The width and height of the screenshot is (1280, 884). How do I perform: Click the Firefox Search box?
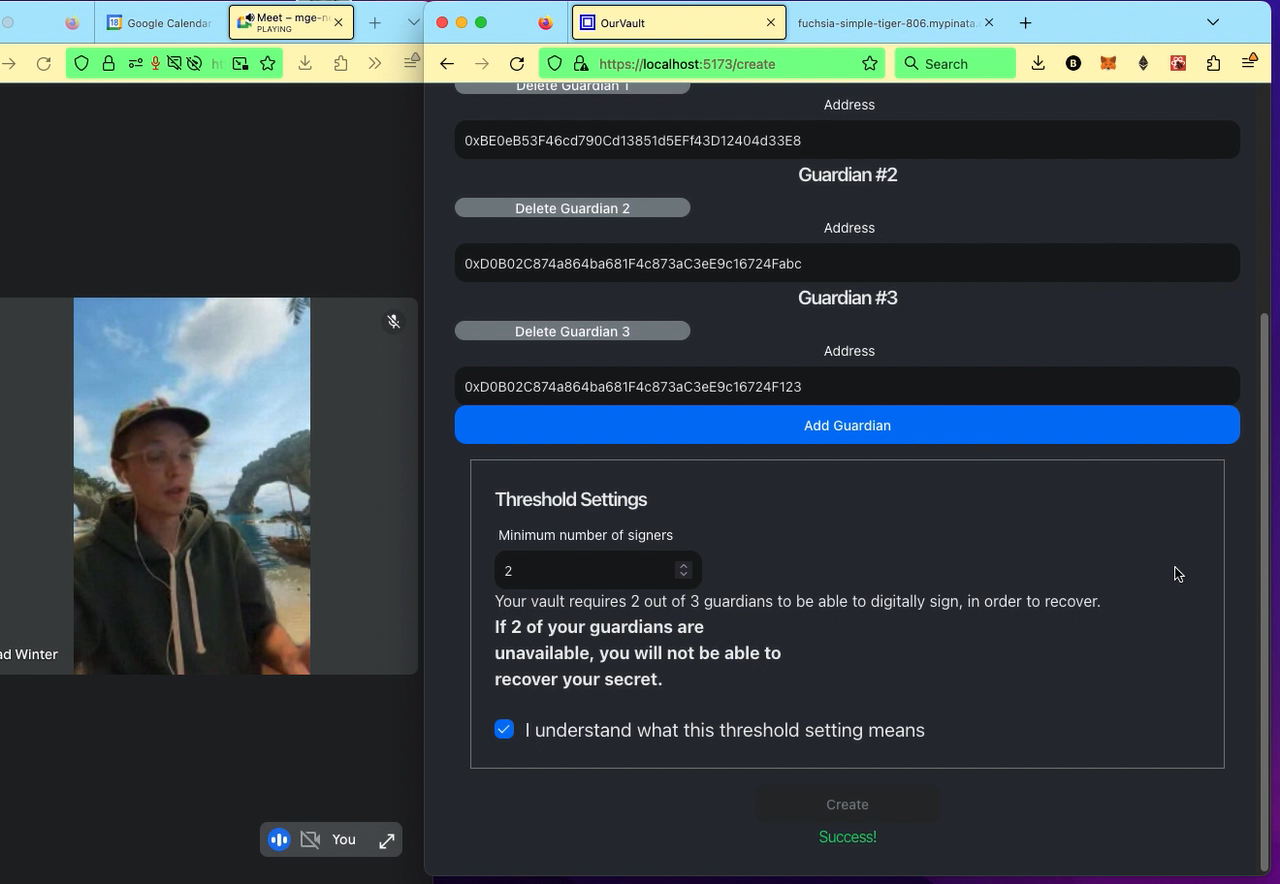coord(955,64)
